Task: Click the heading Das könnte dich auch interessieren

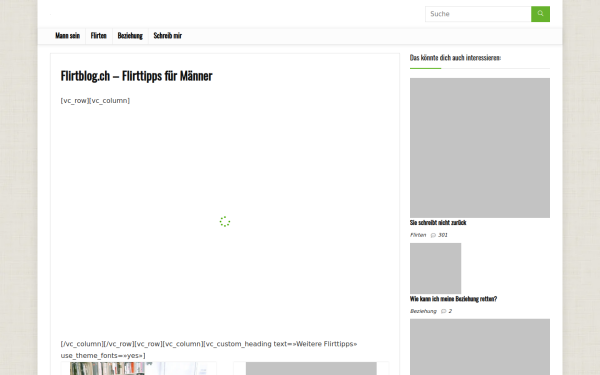Action: pyautogui.click(x=455, y=58)
